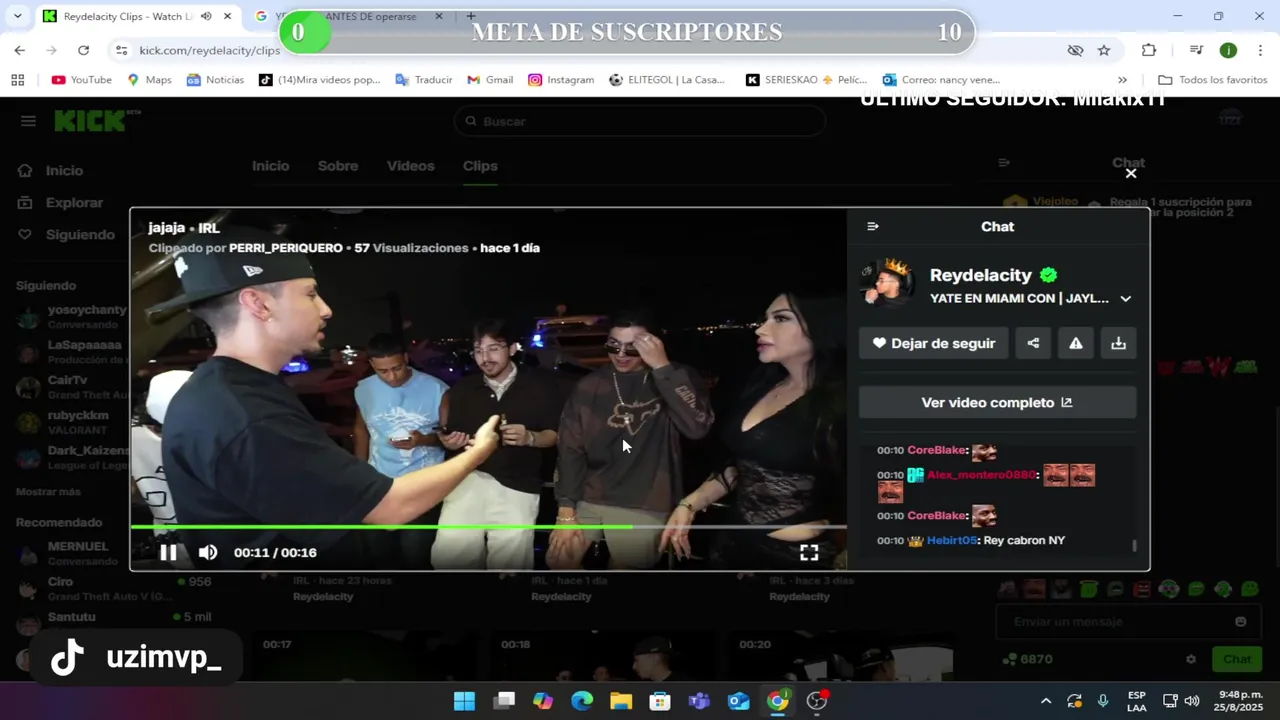Show hidden system tray icons
The image size is (1280, 720).
coord(1046,701)
